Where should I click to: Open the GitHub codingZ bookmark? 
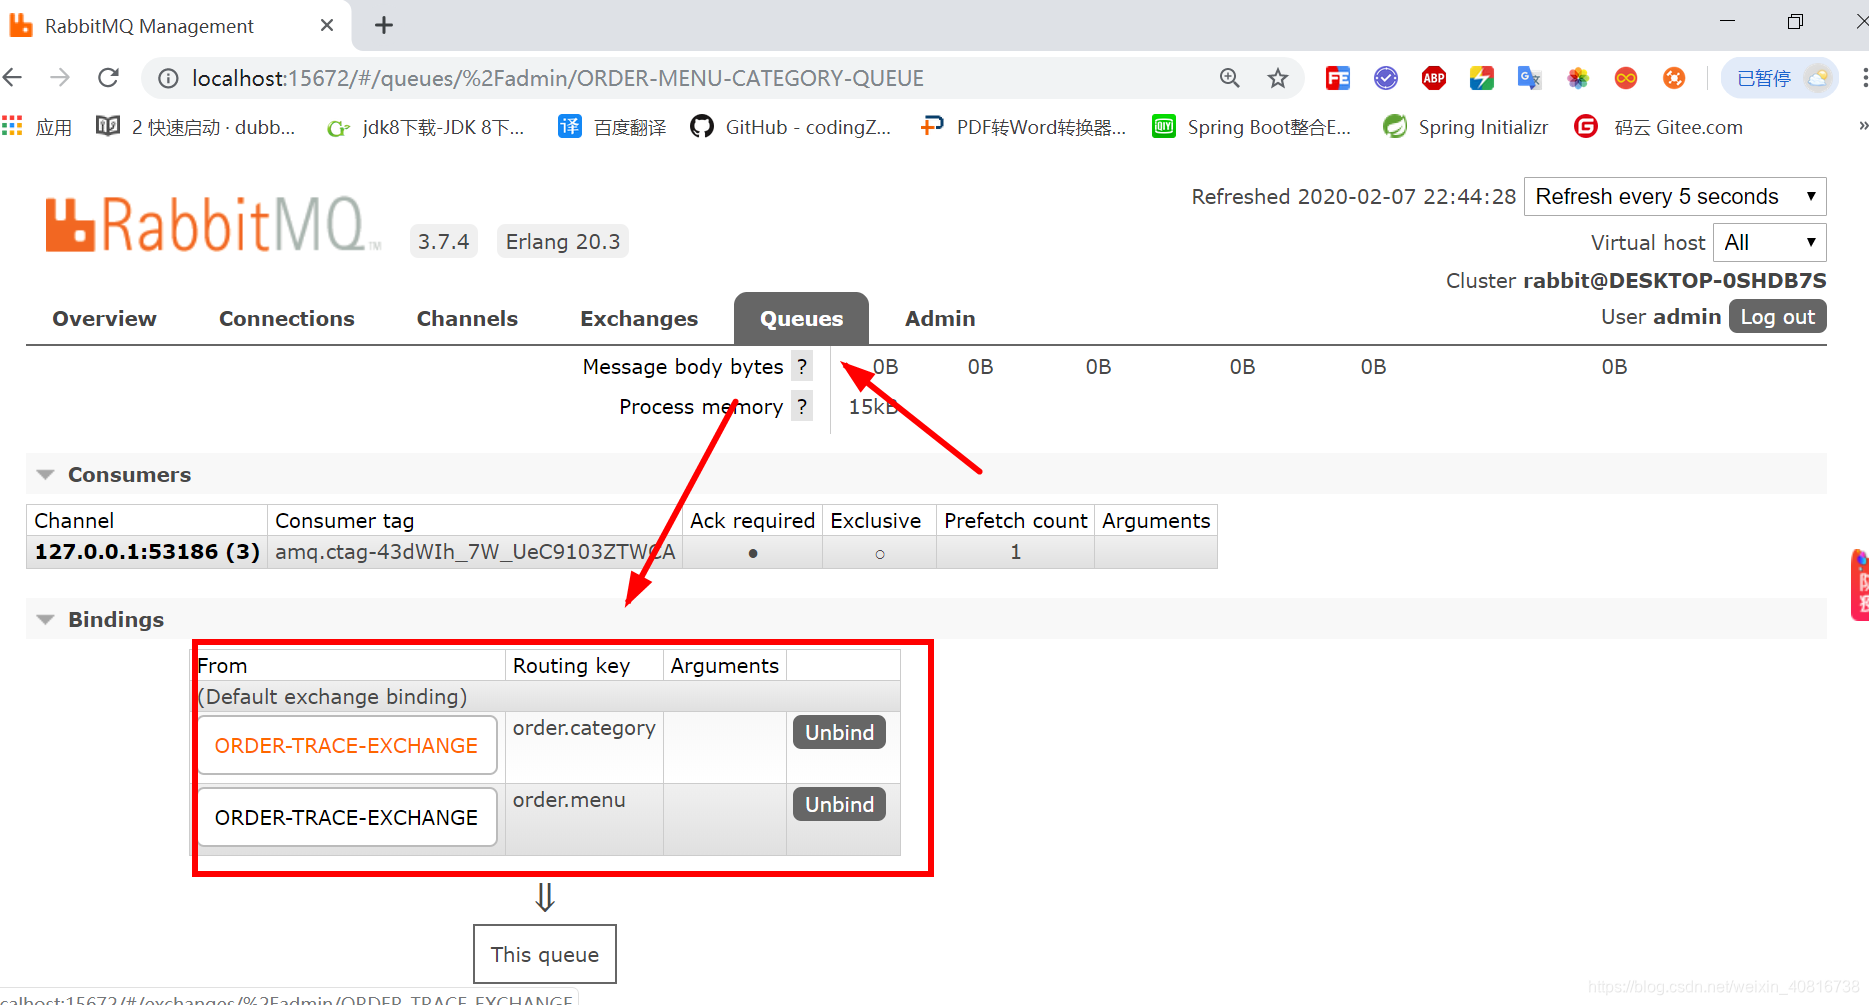click(x=790, y=127)
